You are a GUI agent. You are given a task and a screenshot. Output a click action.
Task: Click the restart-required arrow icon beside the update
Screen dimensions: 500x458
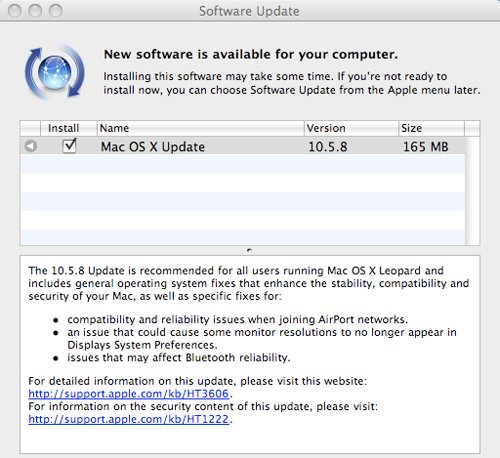tap(31, 146)
